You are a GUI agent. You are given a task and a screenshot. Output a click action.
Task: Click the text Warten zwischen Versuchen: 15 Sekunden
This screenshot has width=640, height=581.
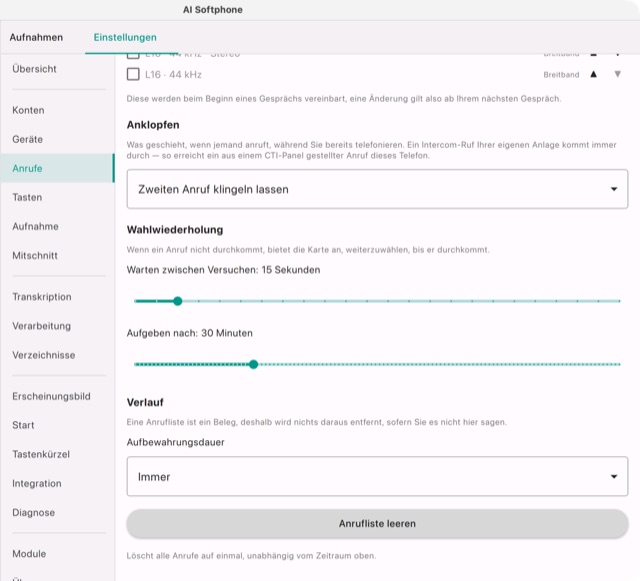(x=223, y=270)
